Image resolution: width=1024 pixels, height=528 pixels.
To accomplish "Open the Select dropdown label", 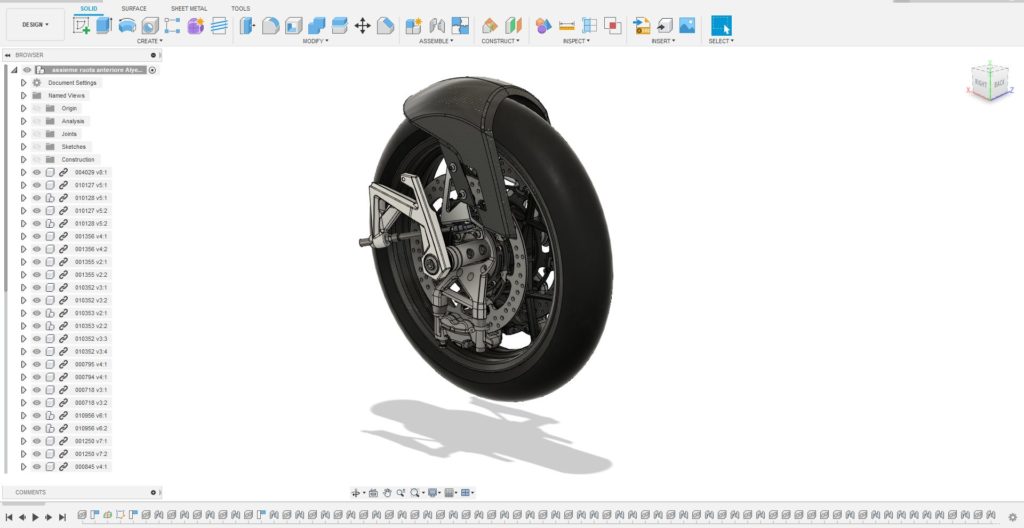I will 721,41.
